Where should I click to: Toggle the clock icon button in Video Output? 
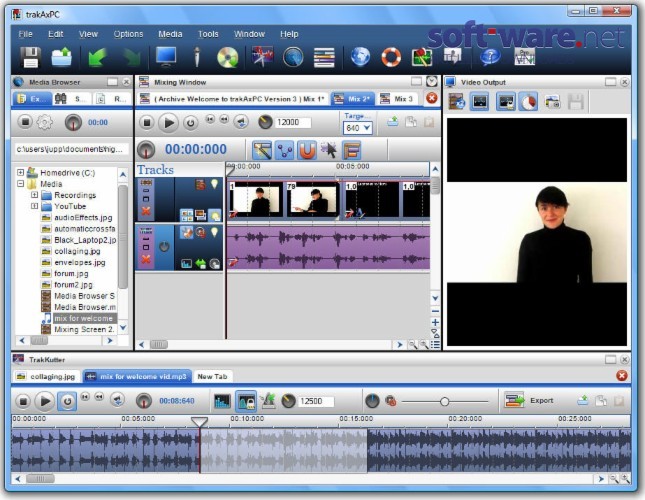tap(529, 102)
